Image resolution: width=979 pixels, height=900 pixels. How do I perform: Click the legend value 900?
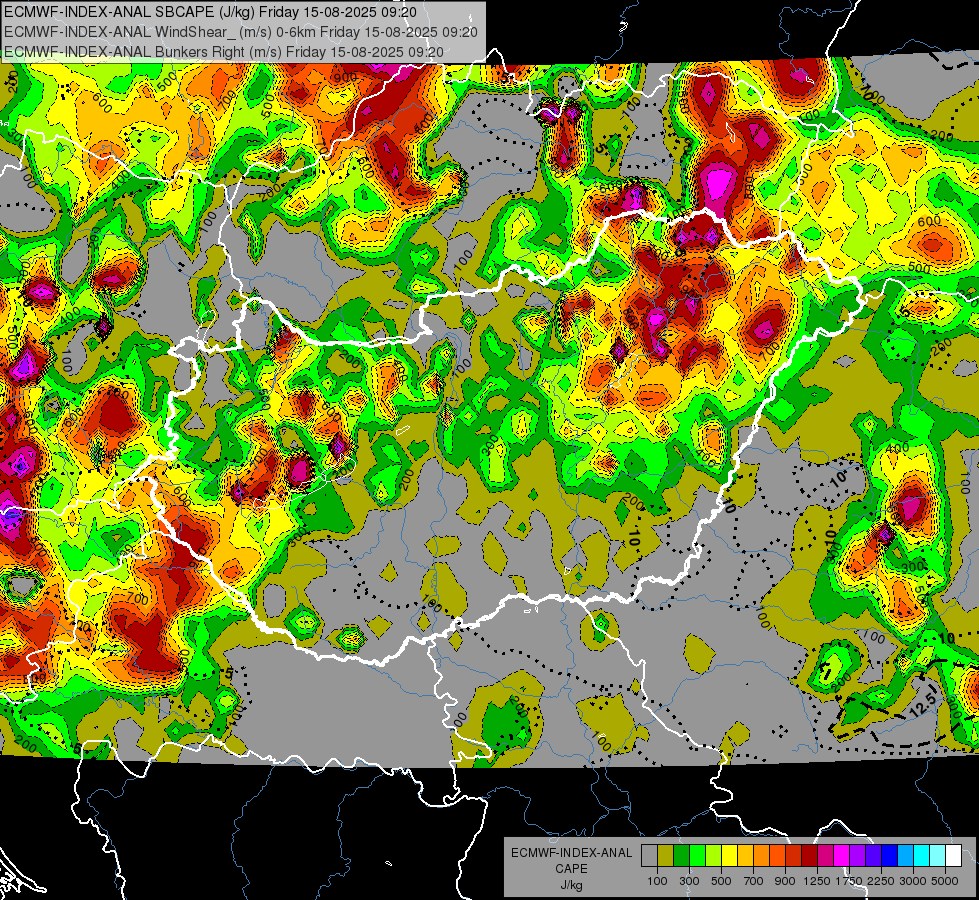785,881
